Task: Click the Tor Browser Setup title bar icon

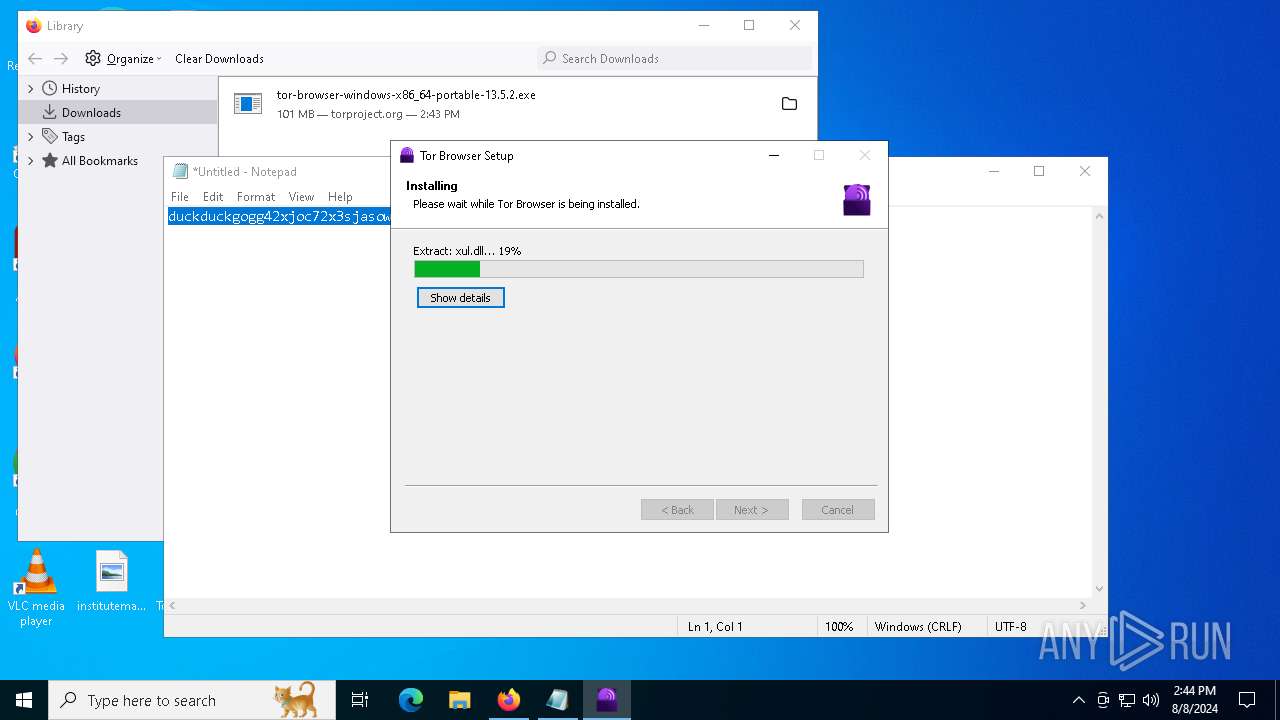Action: point(407,155)
